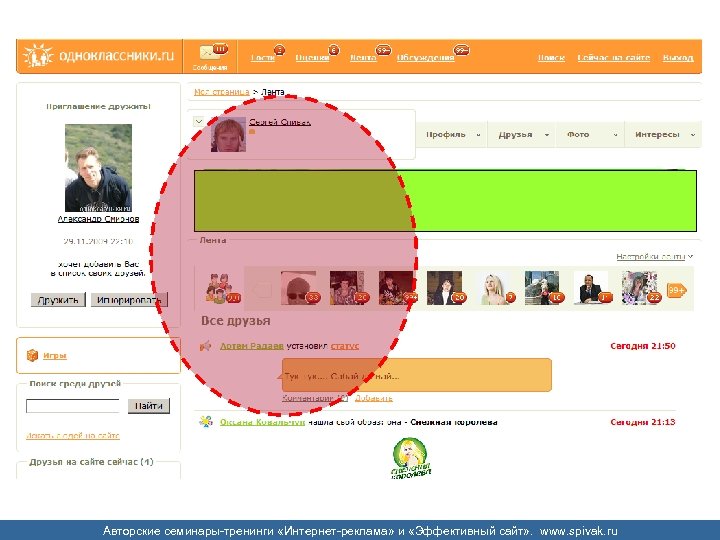The height and width of the screenshot is (540, 720).
Task: Open the feed settings dropdown above the friend strip
Action: coord(654,257)
